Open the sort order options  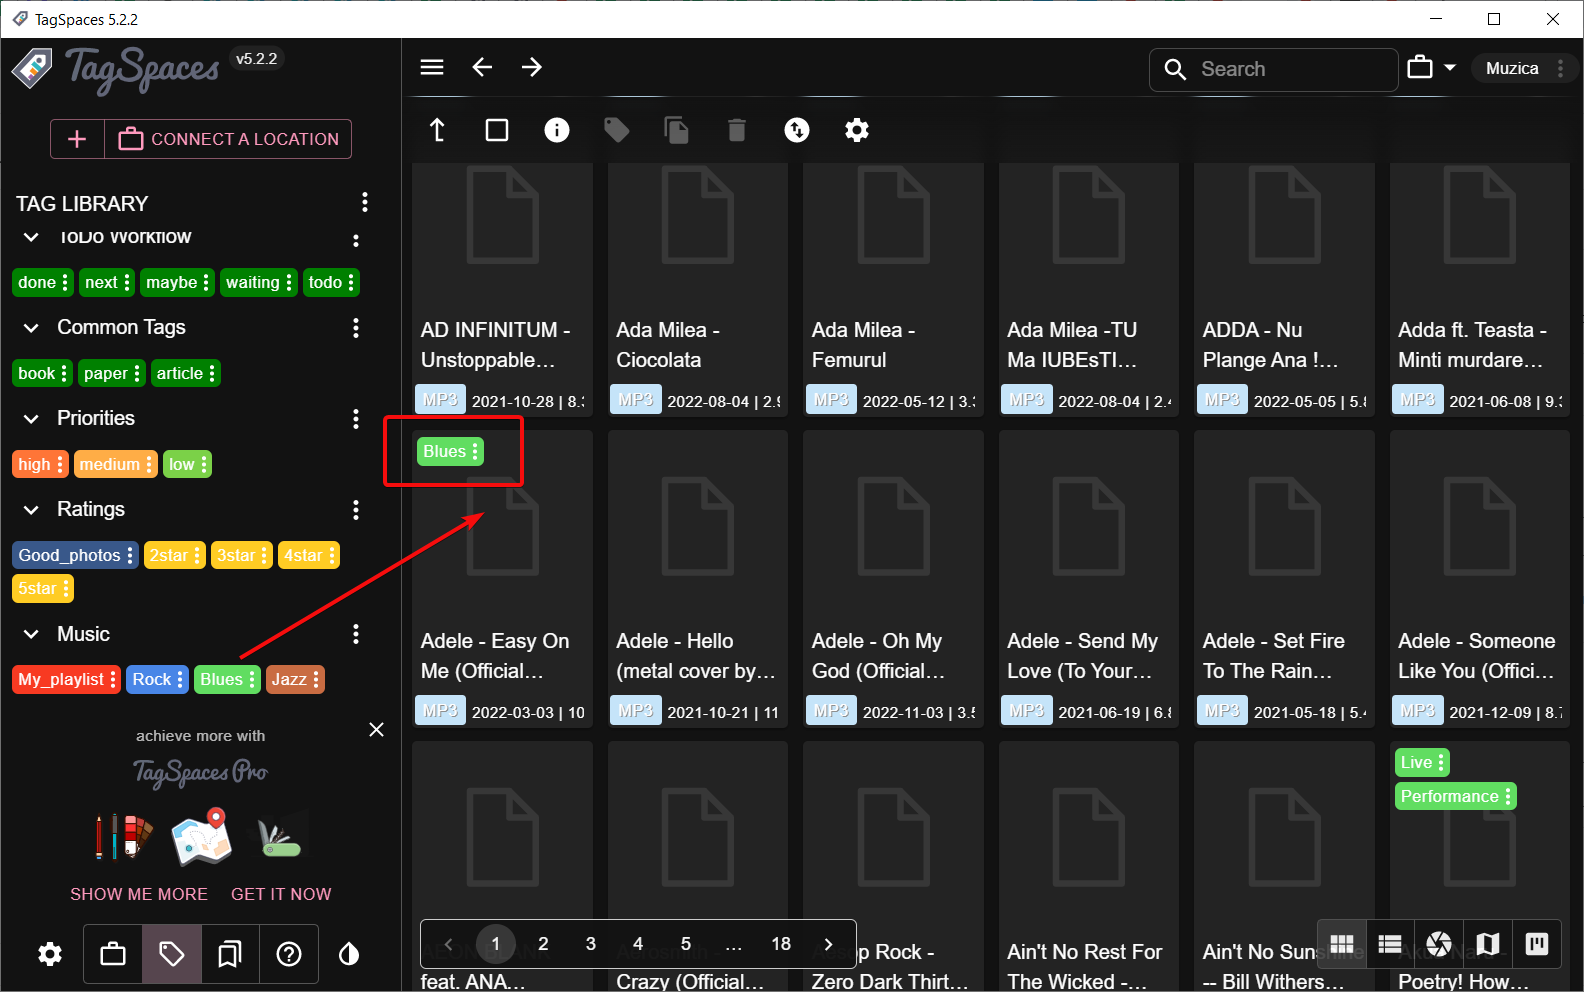(797, 130)
